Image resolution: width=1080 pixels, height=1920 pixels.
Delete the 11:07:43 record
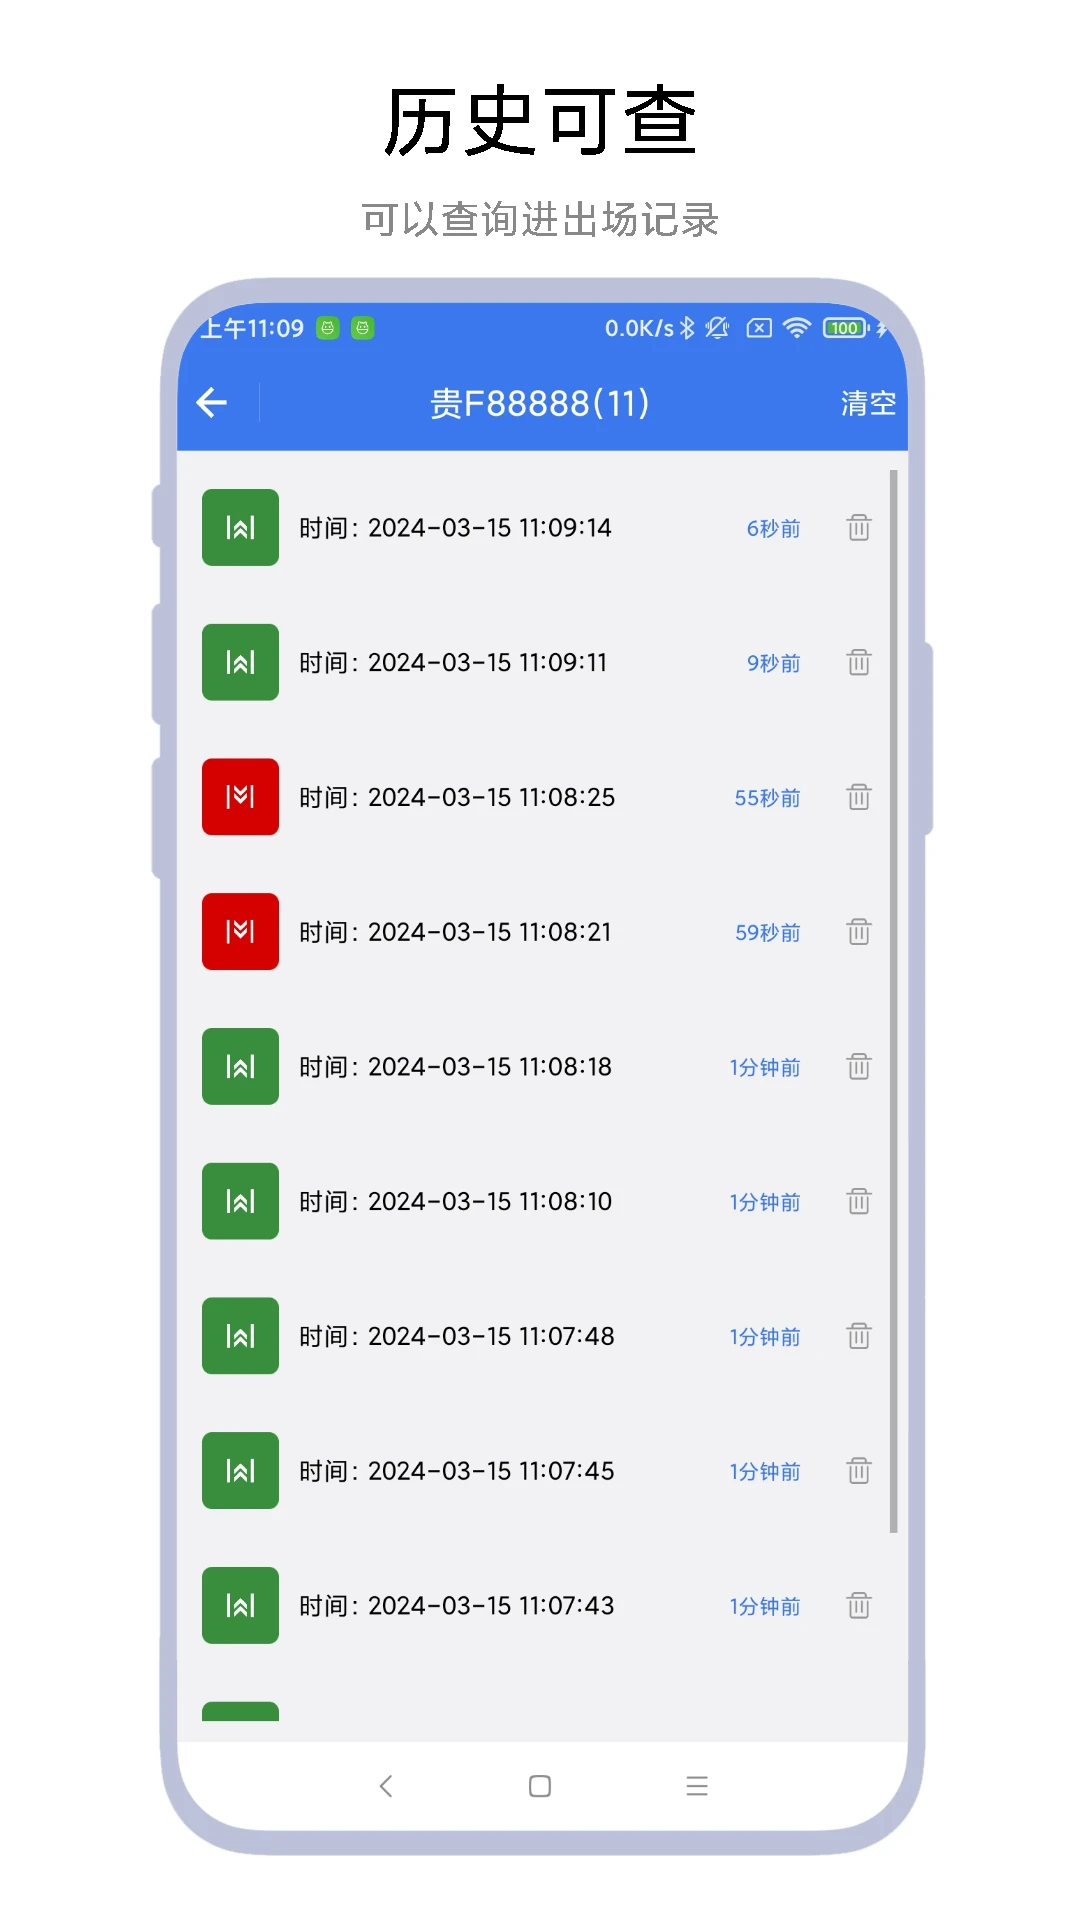pyautogui.click(x=858, y=1606)
